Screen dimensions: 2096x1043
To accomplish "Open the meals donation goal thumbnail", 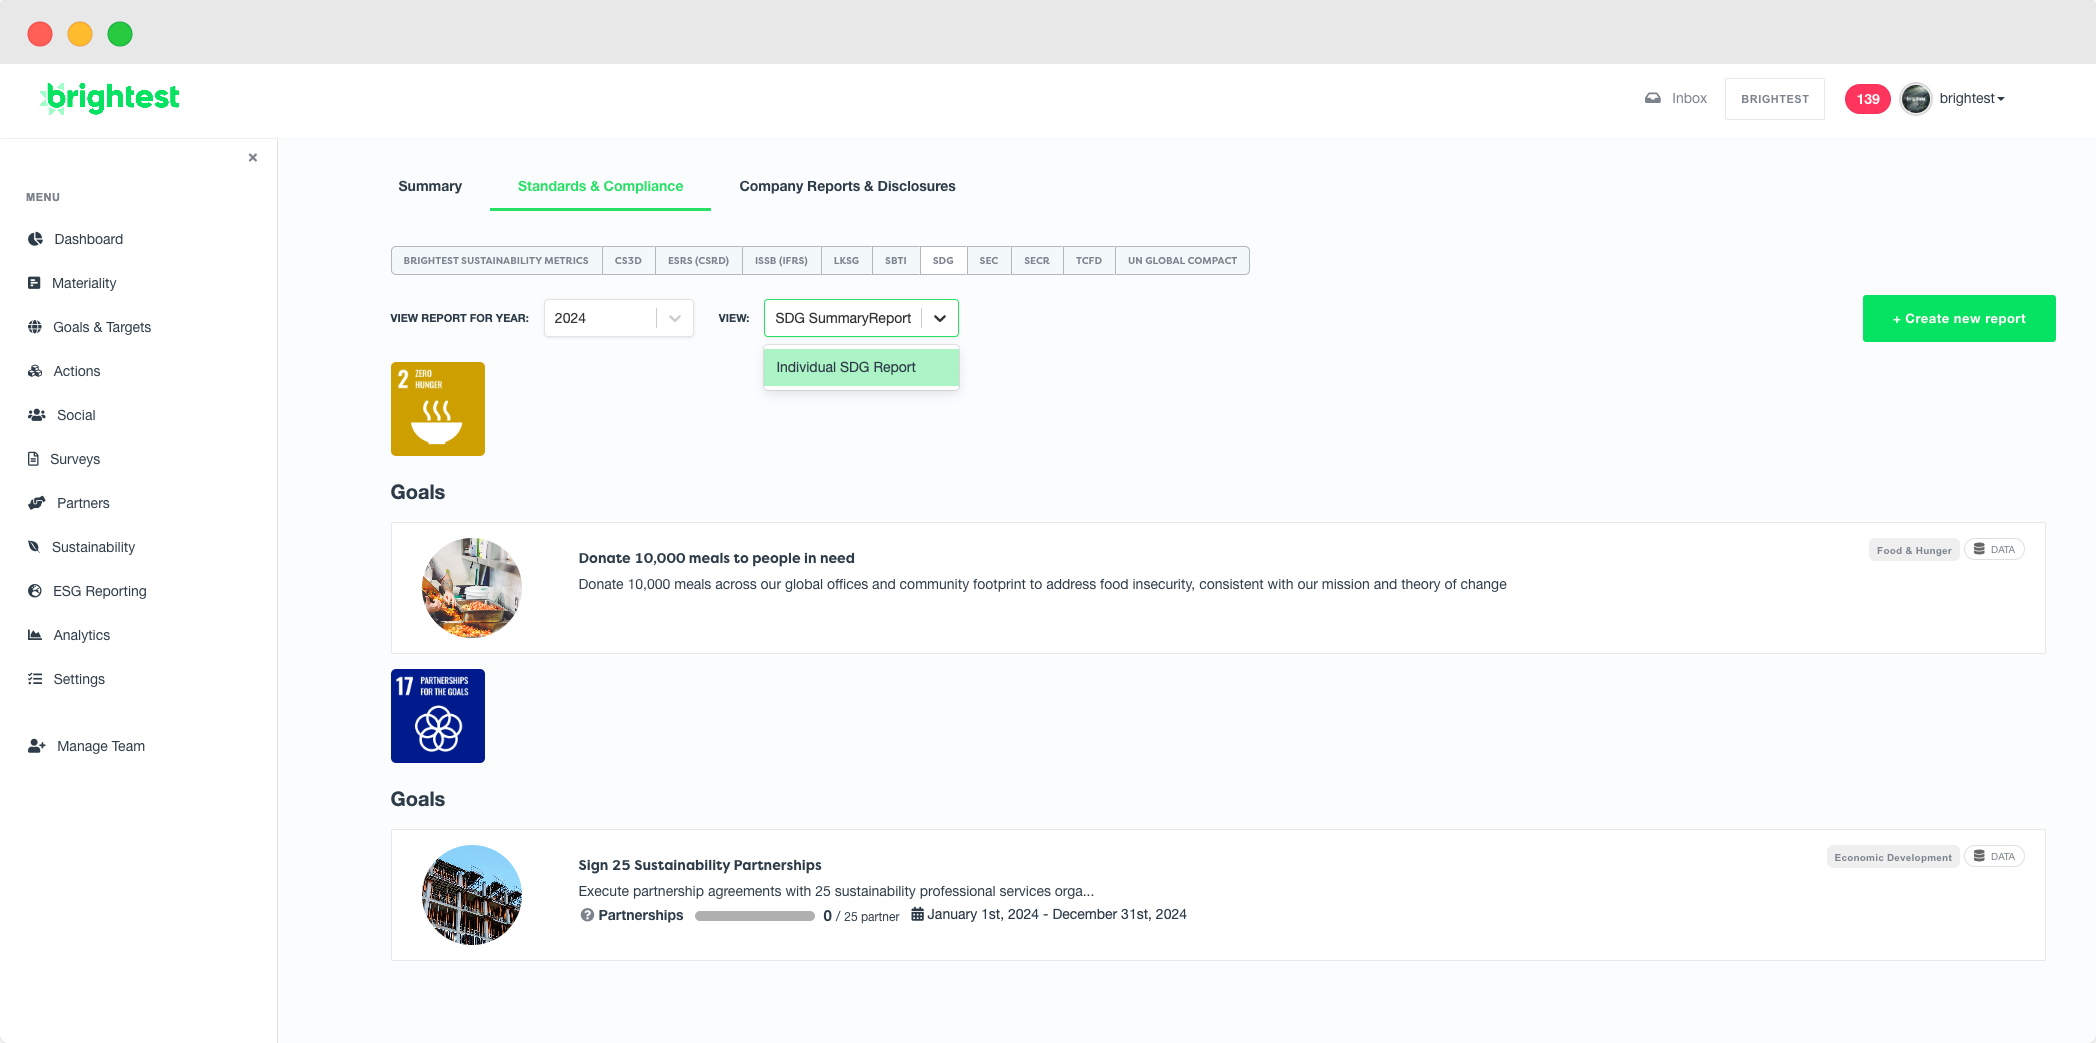I will point(472,588).
